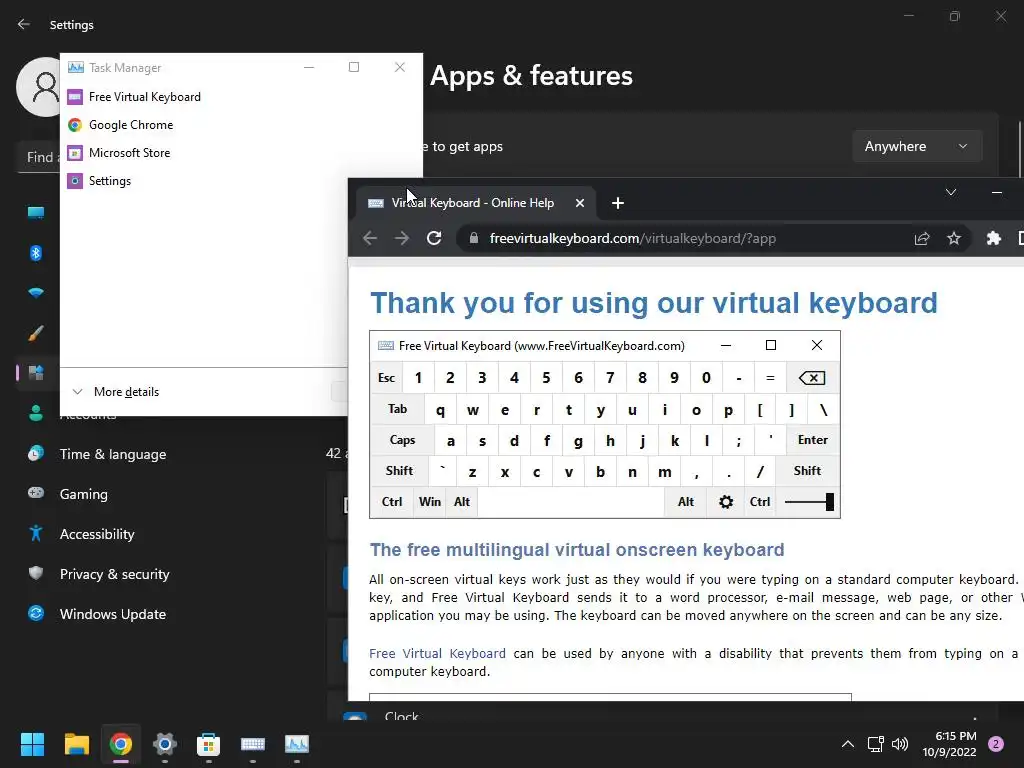Click the network tray icon
1024x768 pixels.
(x=875, y=744)
